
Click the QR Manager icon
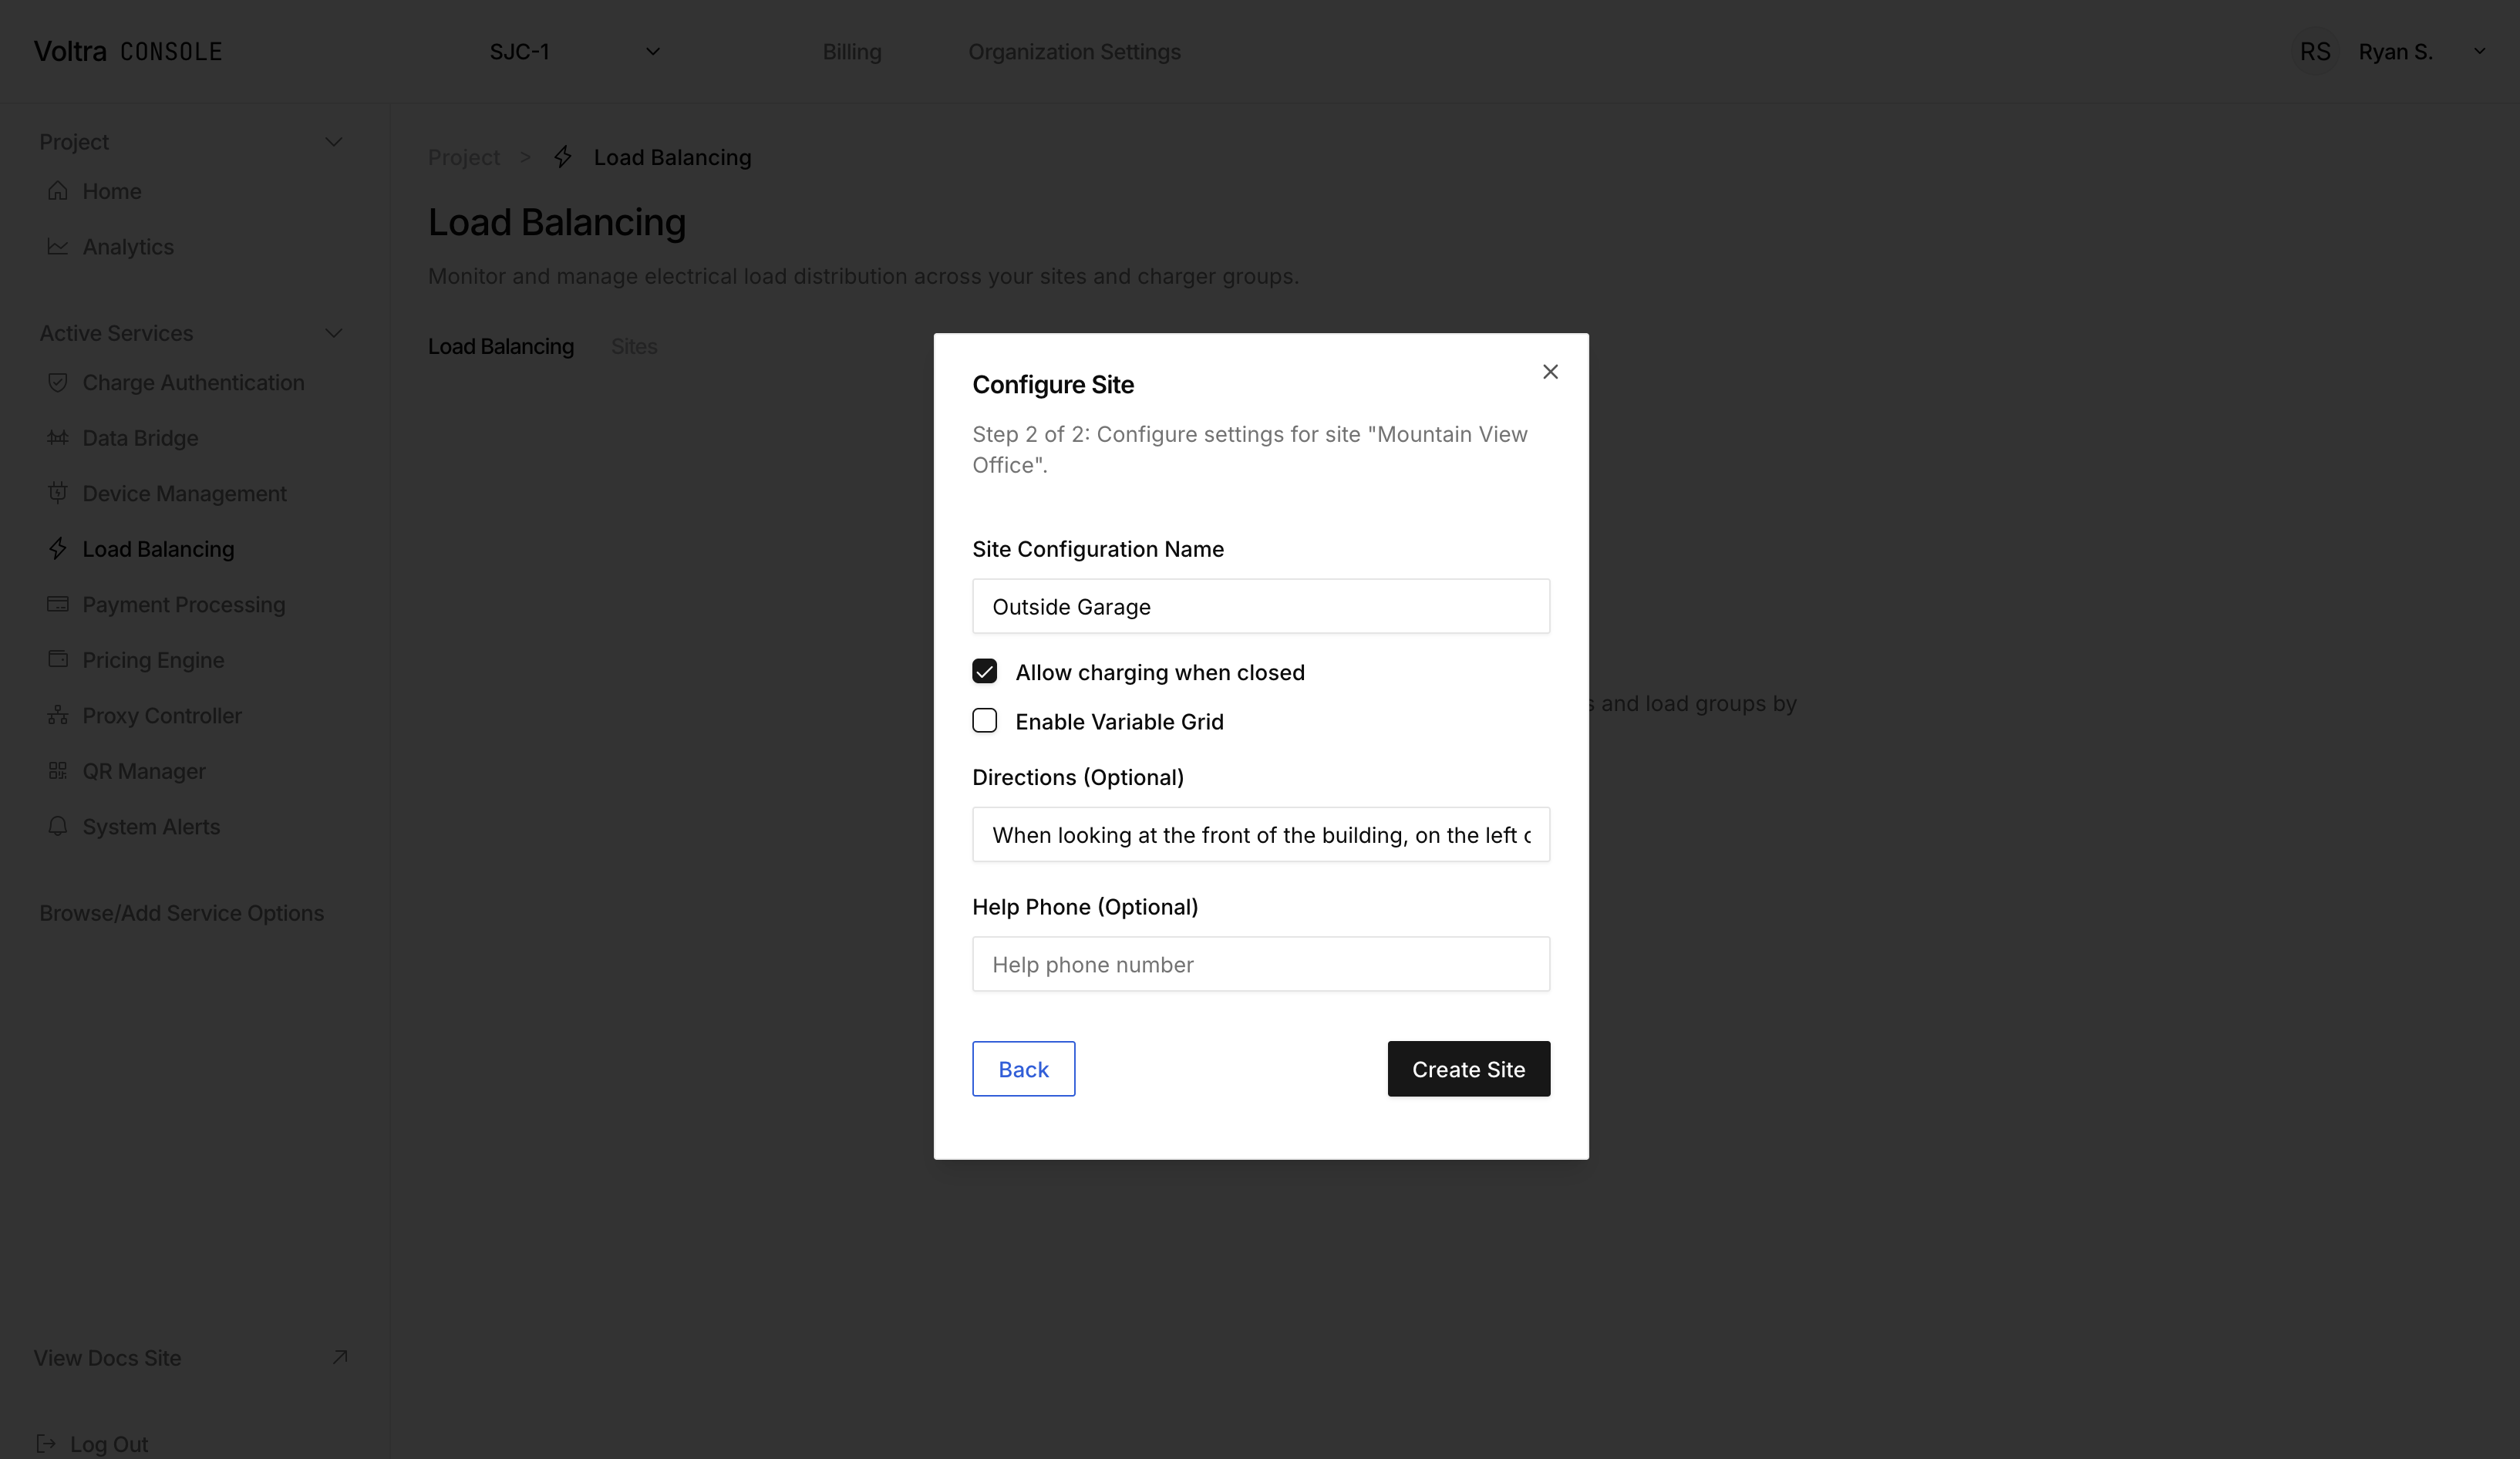(x=57, y=771)
